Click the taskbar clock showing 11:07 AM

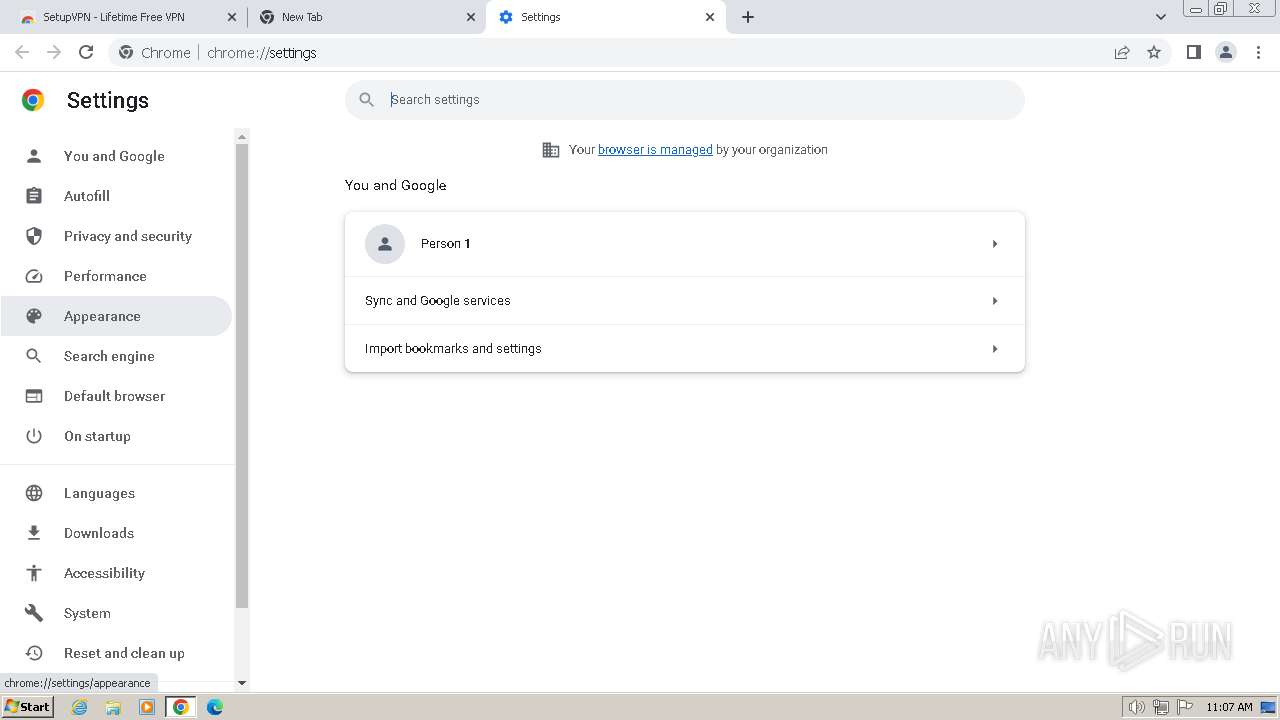click(1229, 707)
